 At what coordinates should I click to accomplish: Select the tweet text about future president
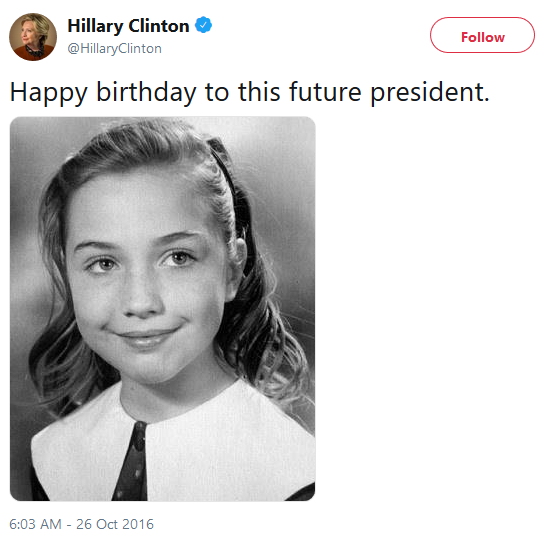(249, 93)
